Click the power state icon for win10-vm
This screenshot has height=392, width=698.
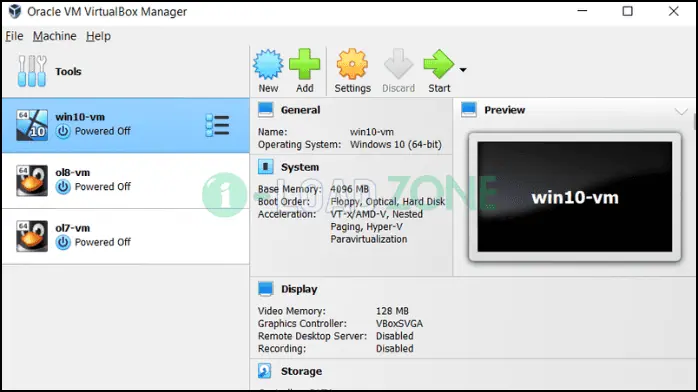[63, 131]
